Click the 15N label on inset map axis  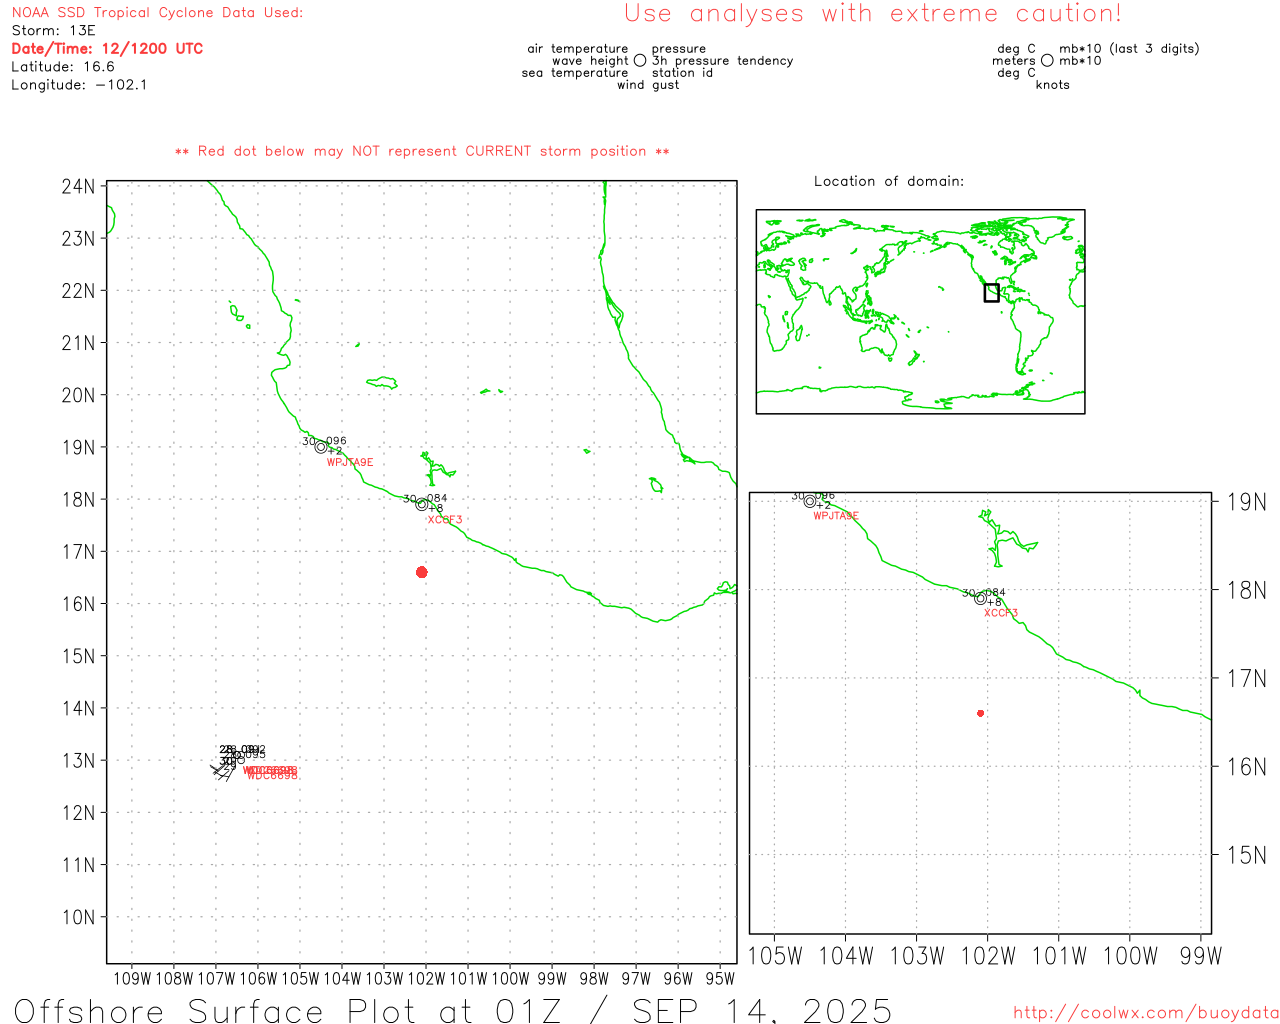[x=1247, y=855]
